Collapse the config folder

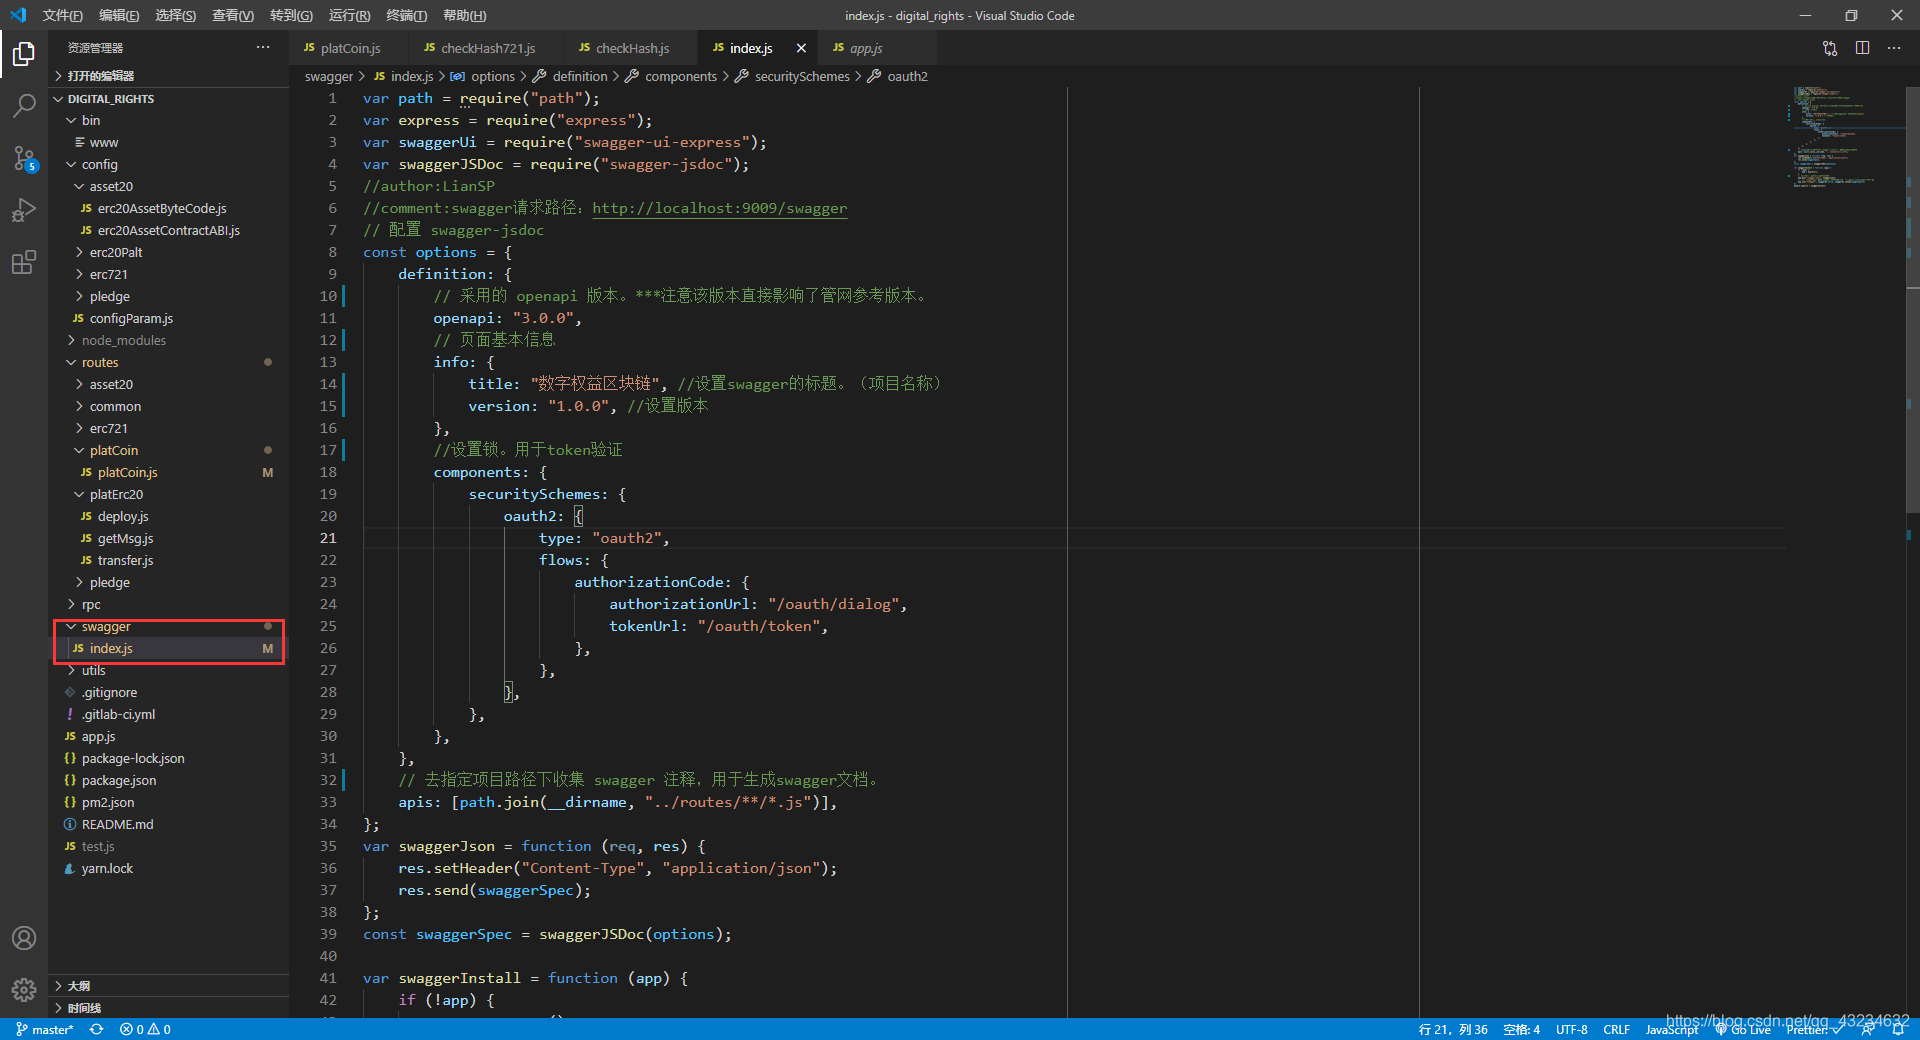click(168, 164)
